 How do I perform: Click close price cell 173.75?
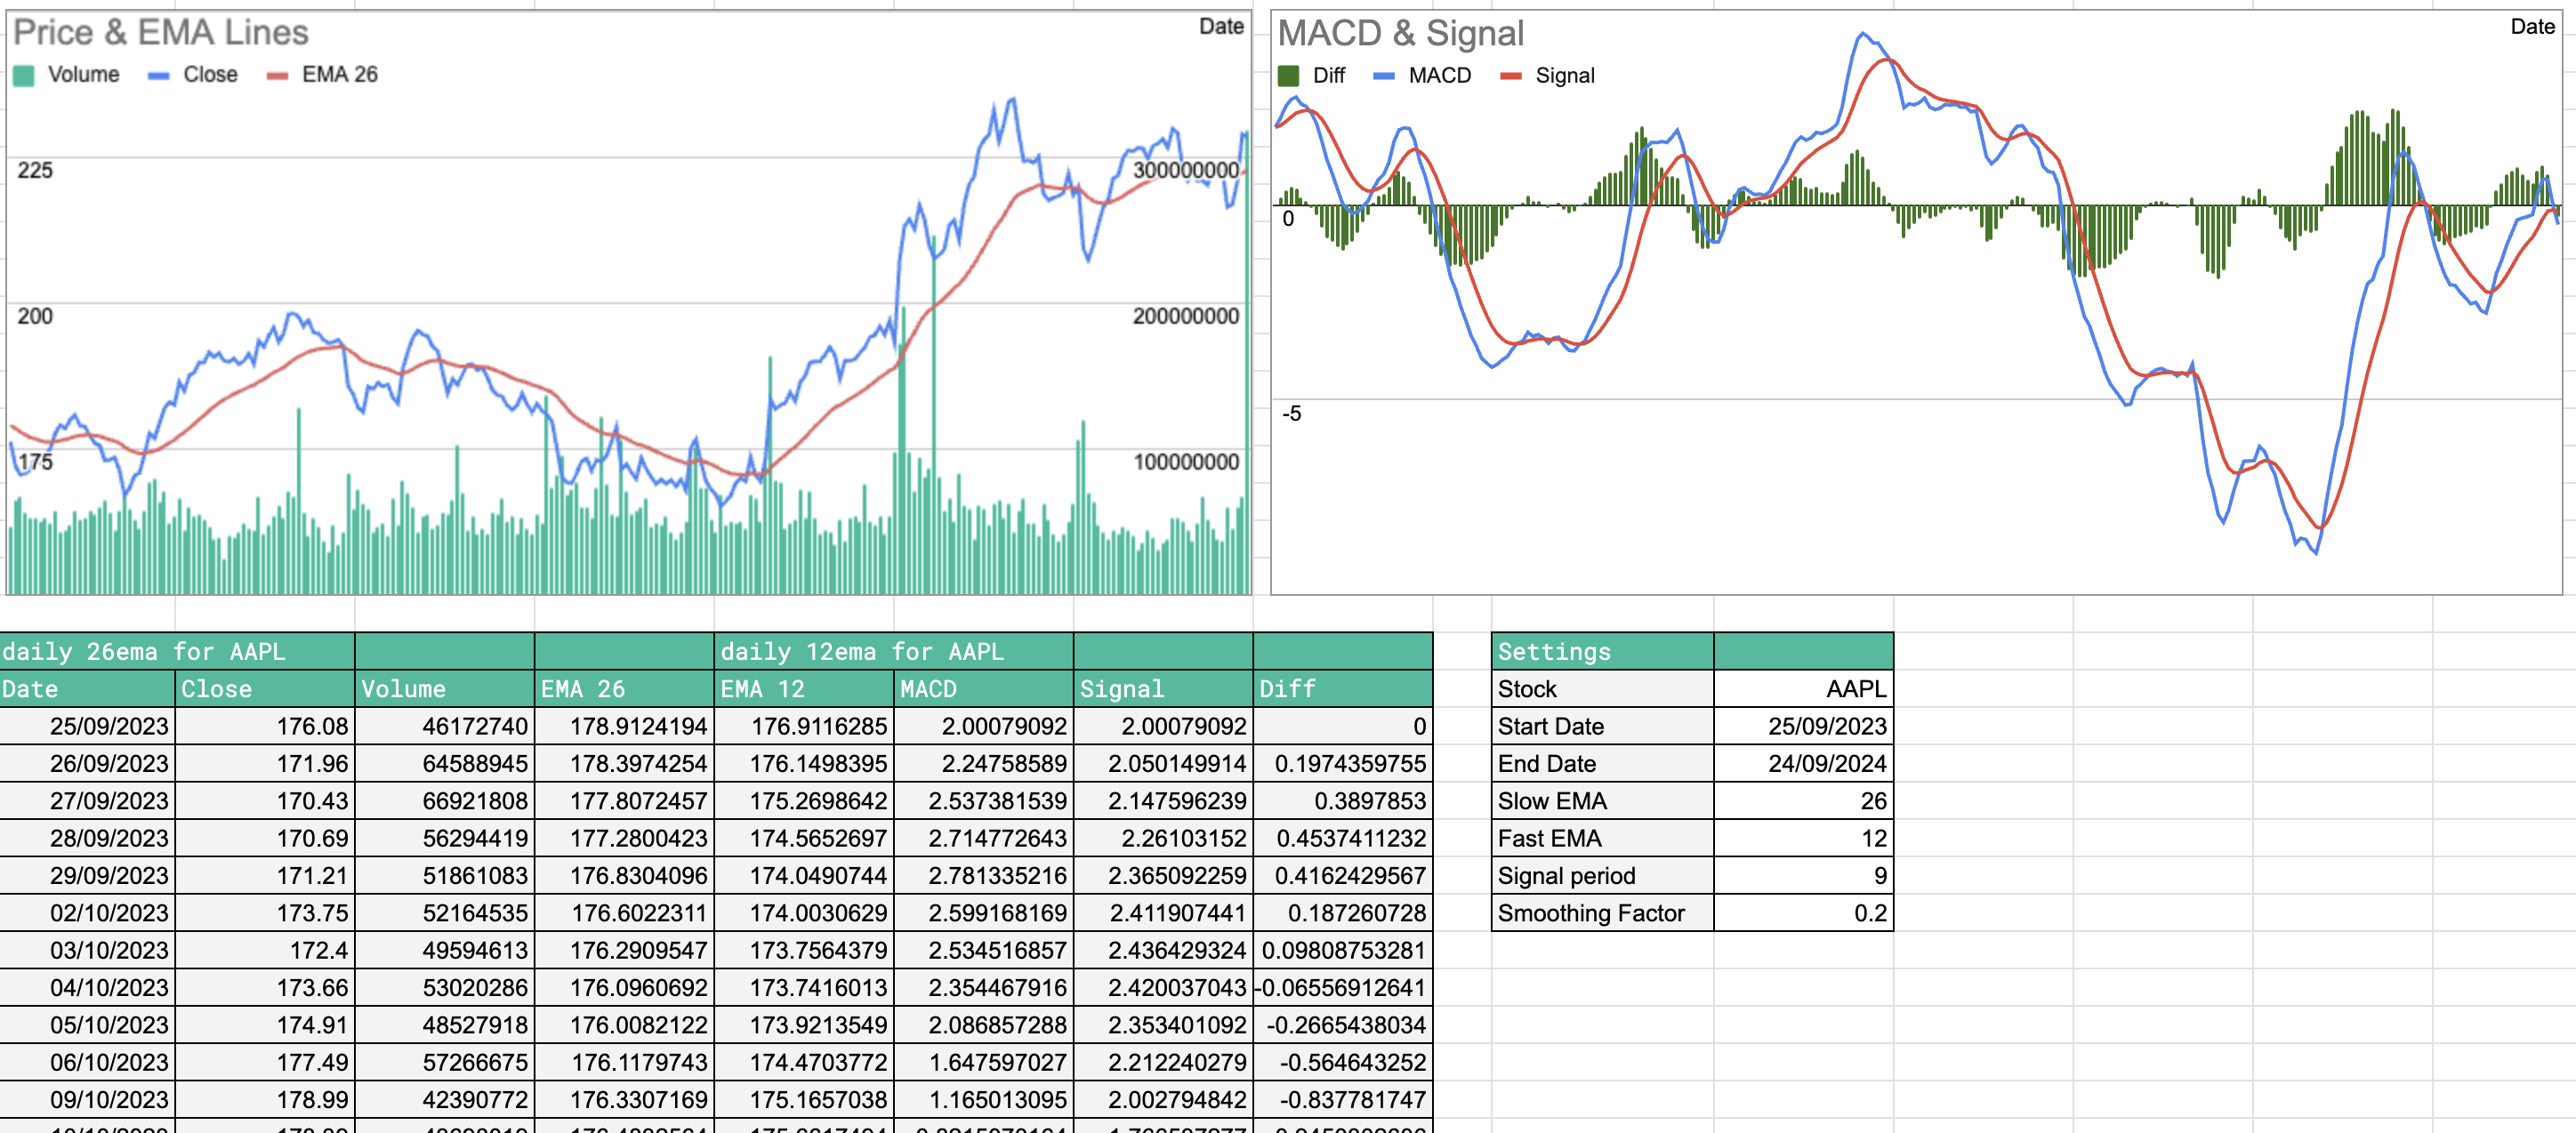(x=264, y=913)
